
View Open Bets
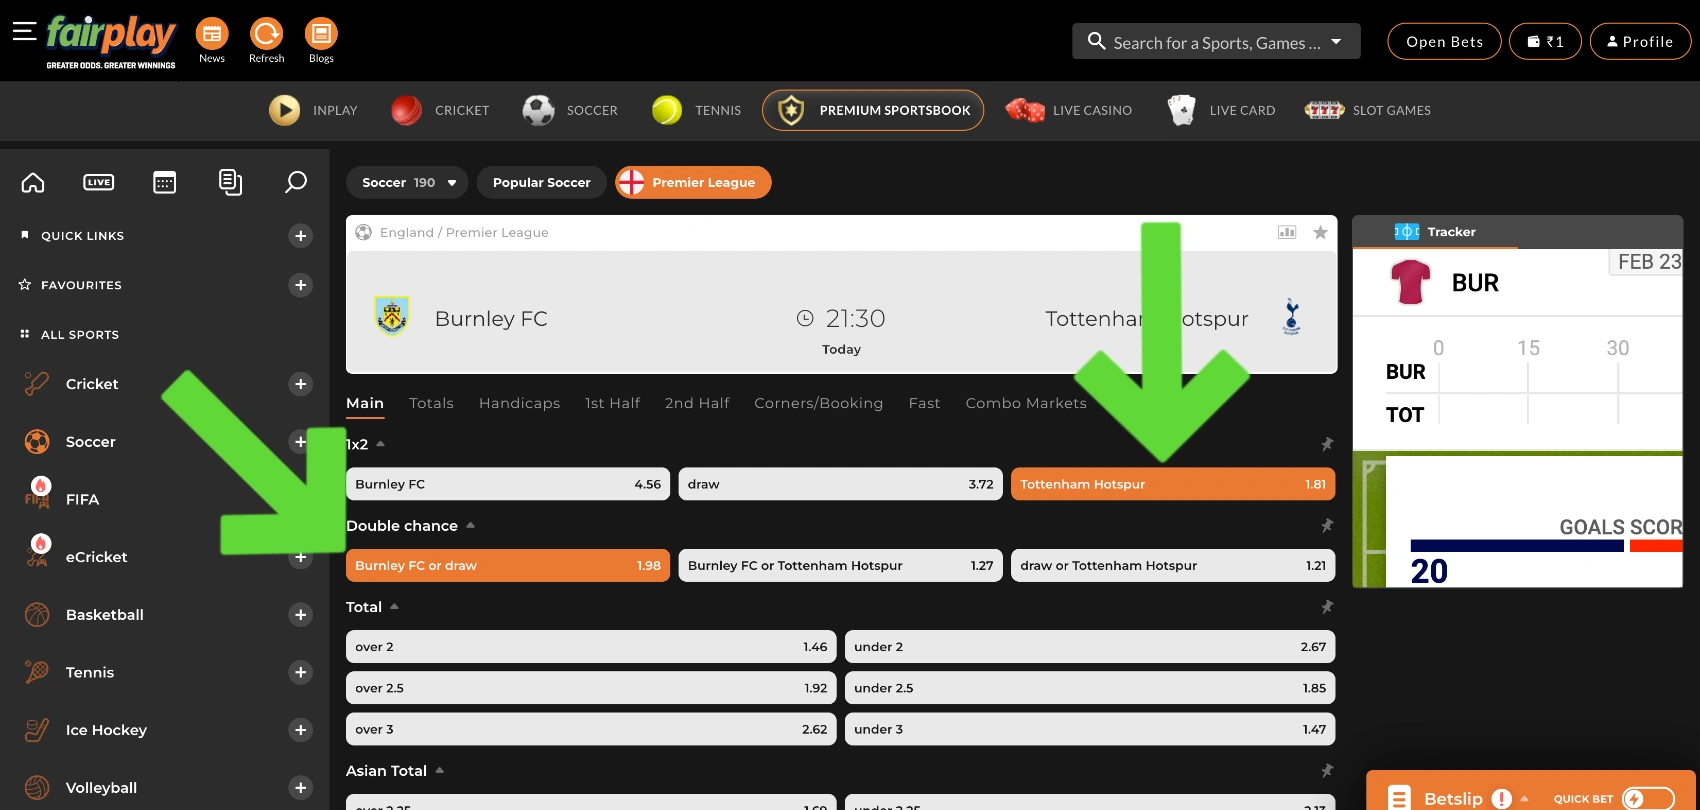(1444, 42)
